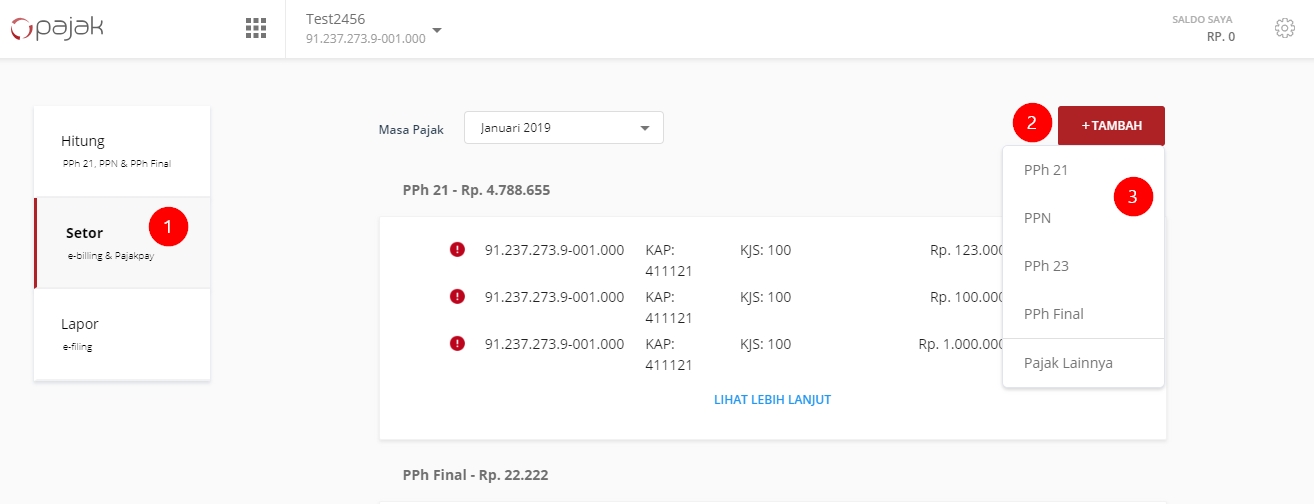This screenshot has width=1314, height=504.
Task: Click KAP: 411121 in Rp. 100.000 row
Action: [670, 307]
